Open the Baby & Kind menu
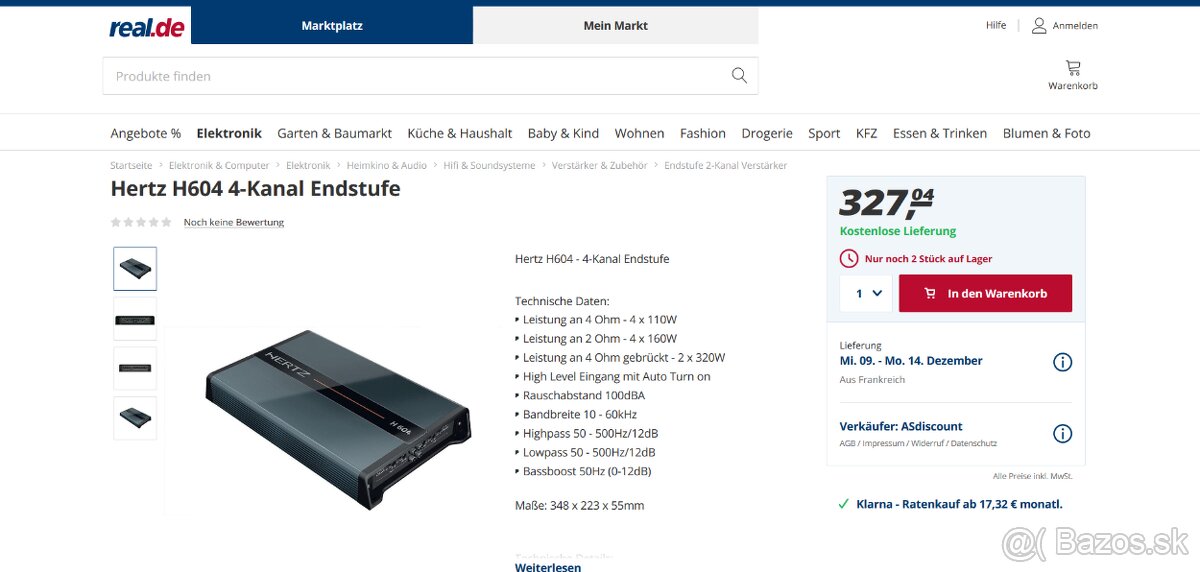Viewport: 1200px width, 572px height. pyautogui.click(x=563, y=133)
